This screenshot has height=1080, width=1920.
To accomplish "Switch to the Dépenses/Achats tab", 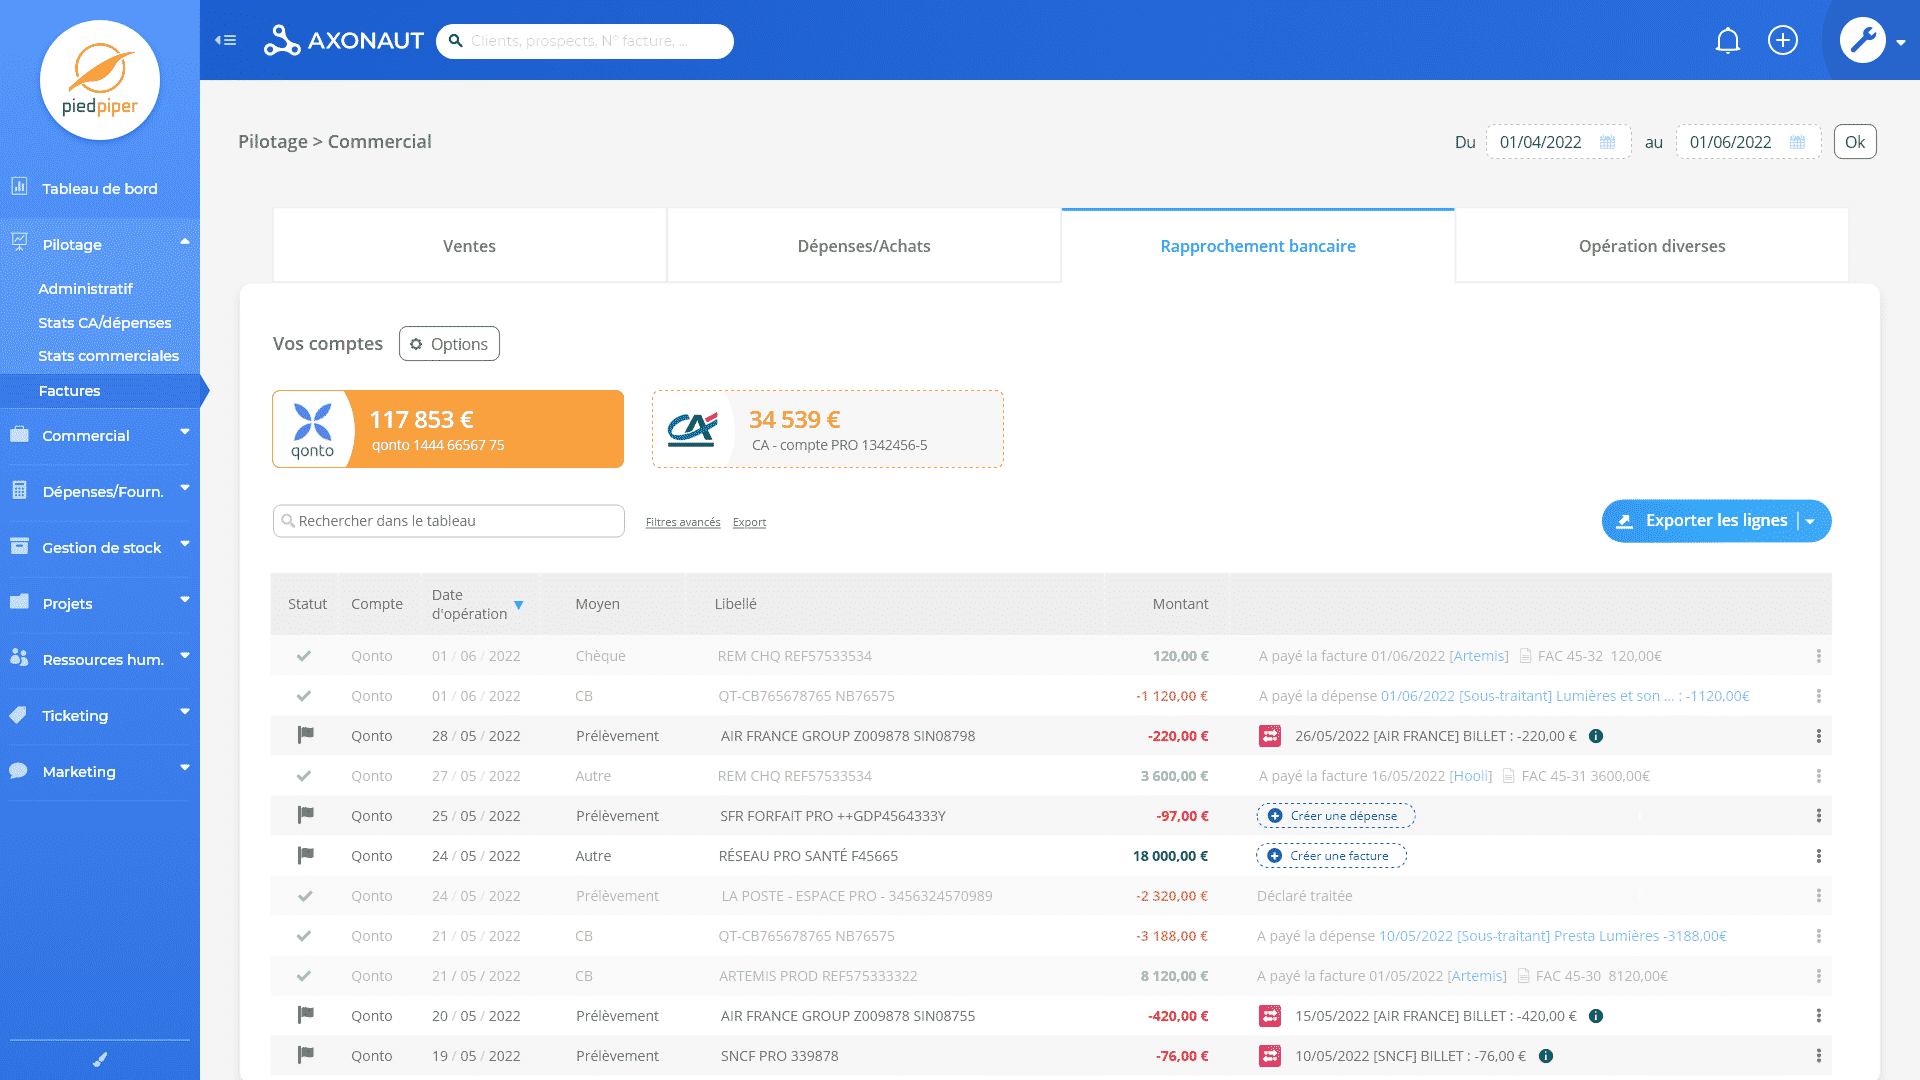I will click(x=863, y=246).
